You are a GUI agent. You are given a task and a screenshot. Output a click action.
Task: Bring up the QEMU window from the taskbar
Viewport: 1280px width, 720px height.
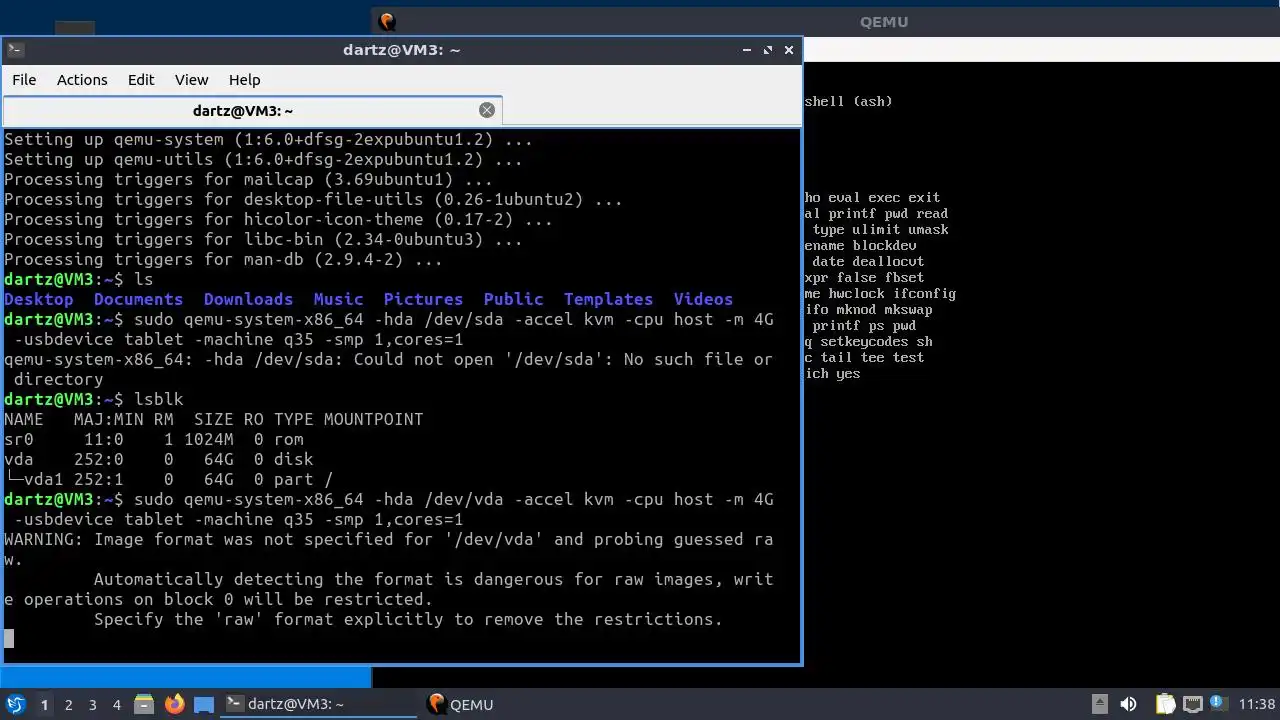point(462,704)
